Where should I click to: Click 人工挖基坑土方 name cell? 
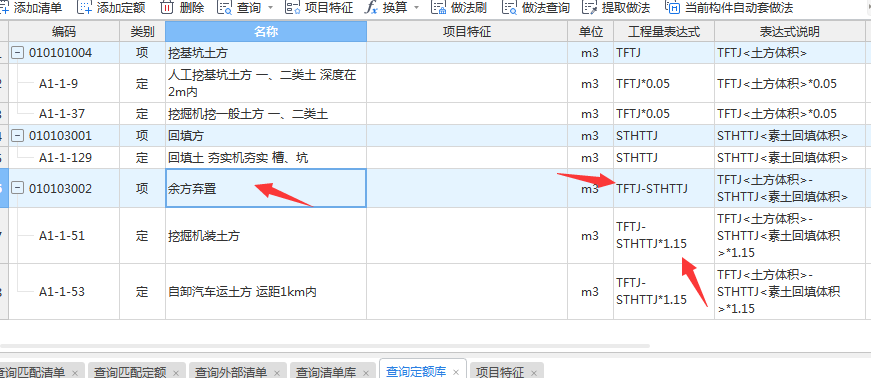click(266, 83)
